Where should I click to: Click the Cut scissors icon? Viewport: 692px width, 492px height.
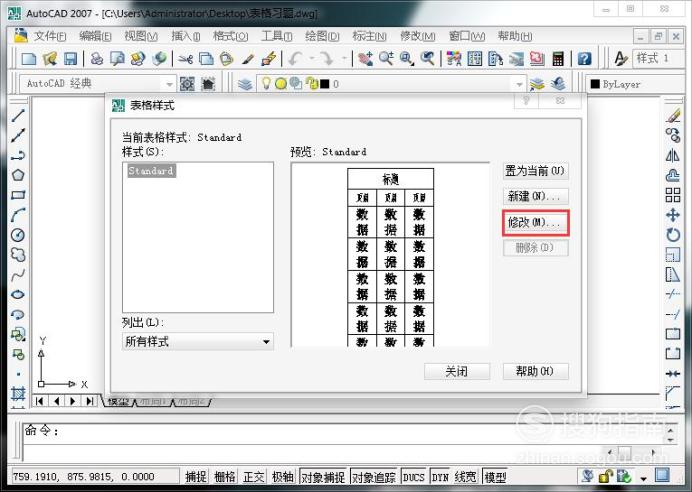pos(186,58)
